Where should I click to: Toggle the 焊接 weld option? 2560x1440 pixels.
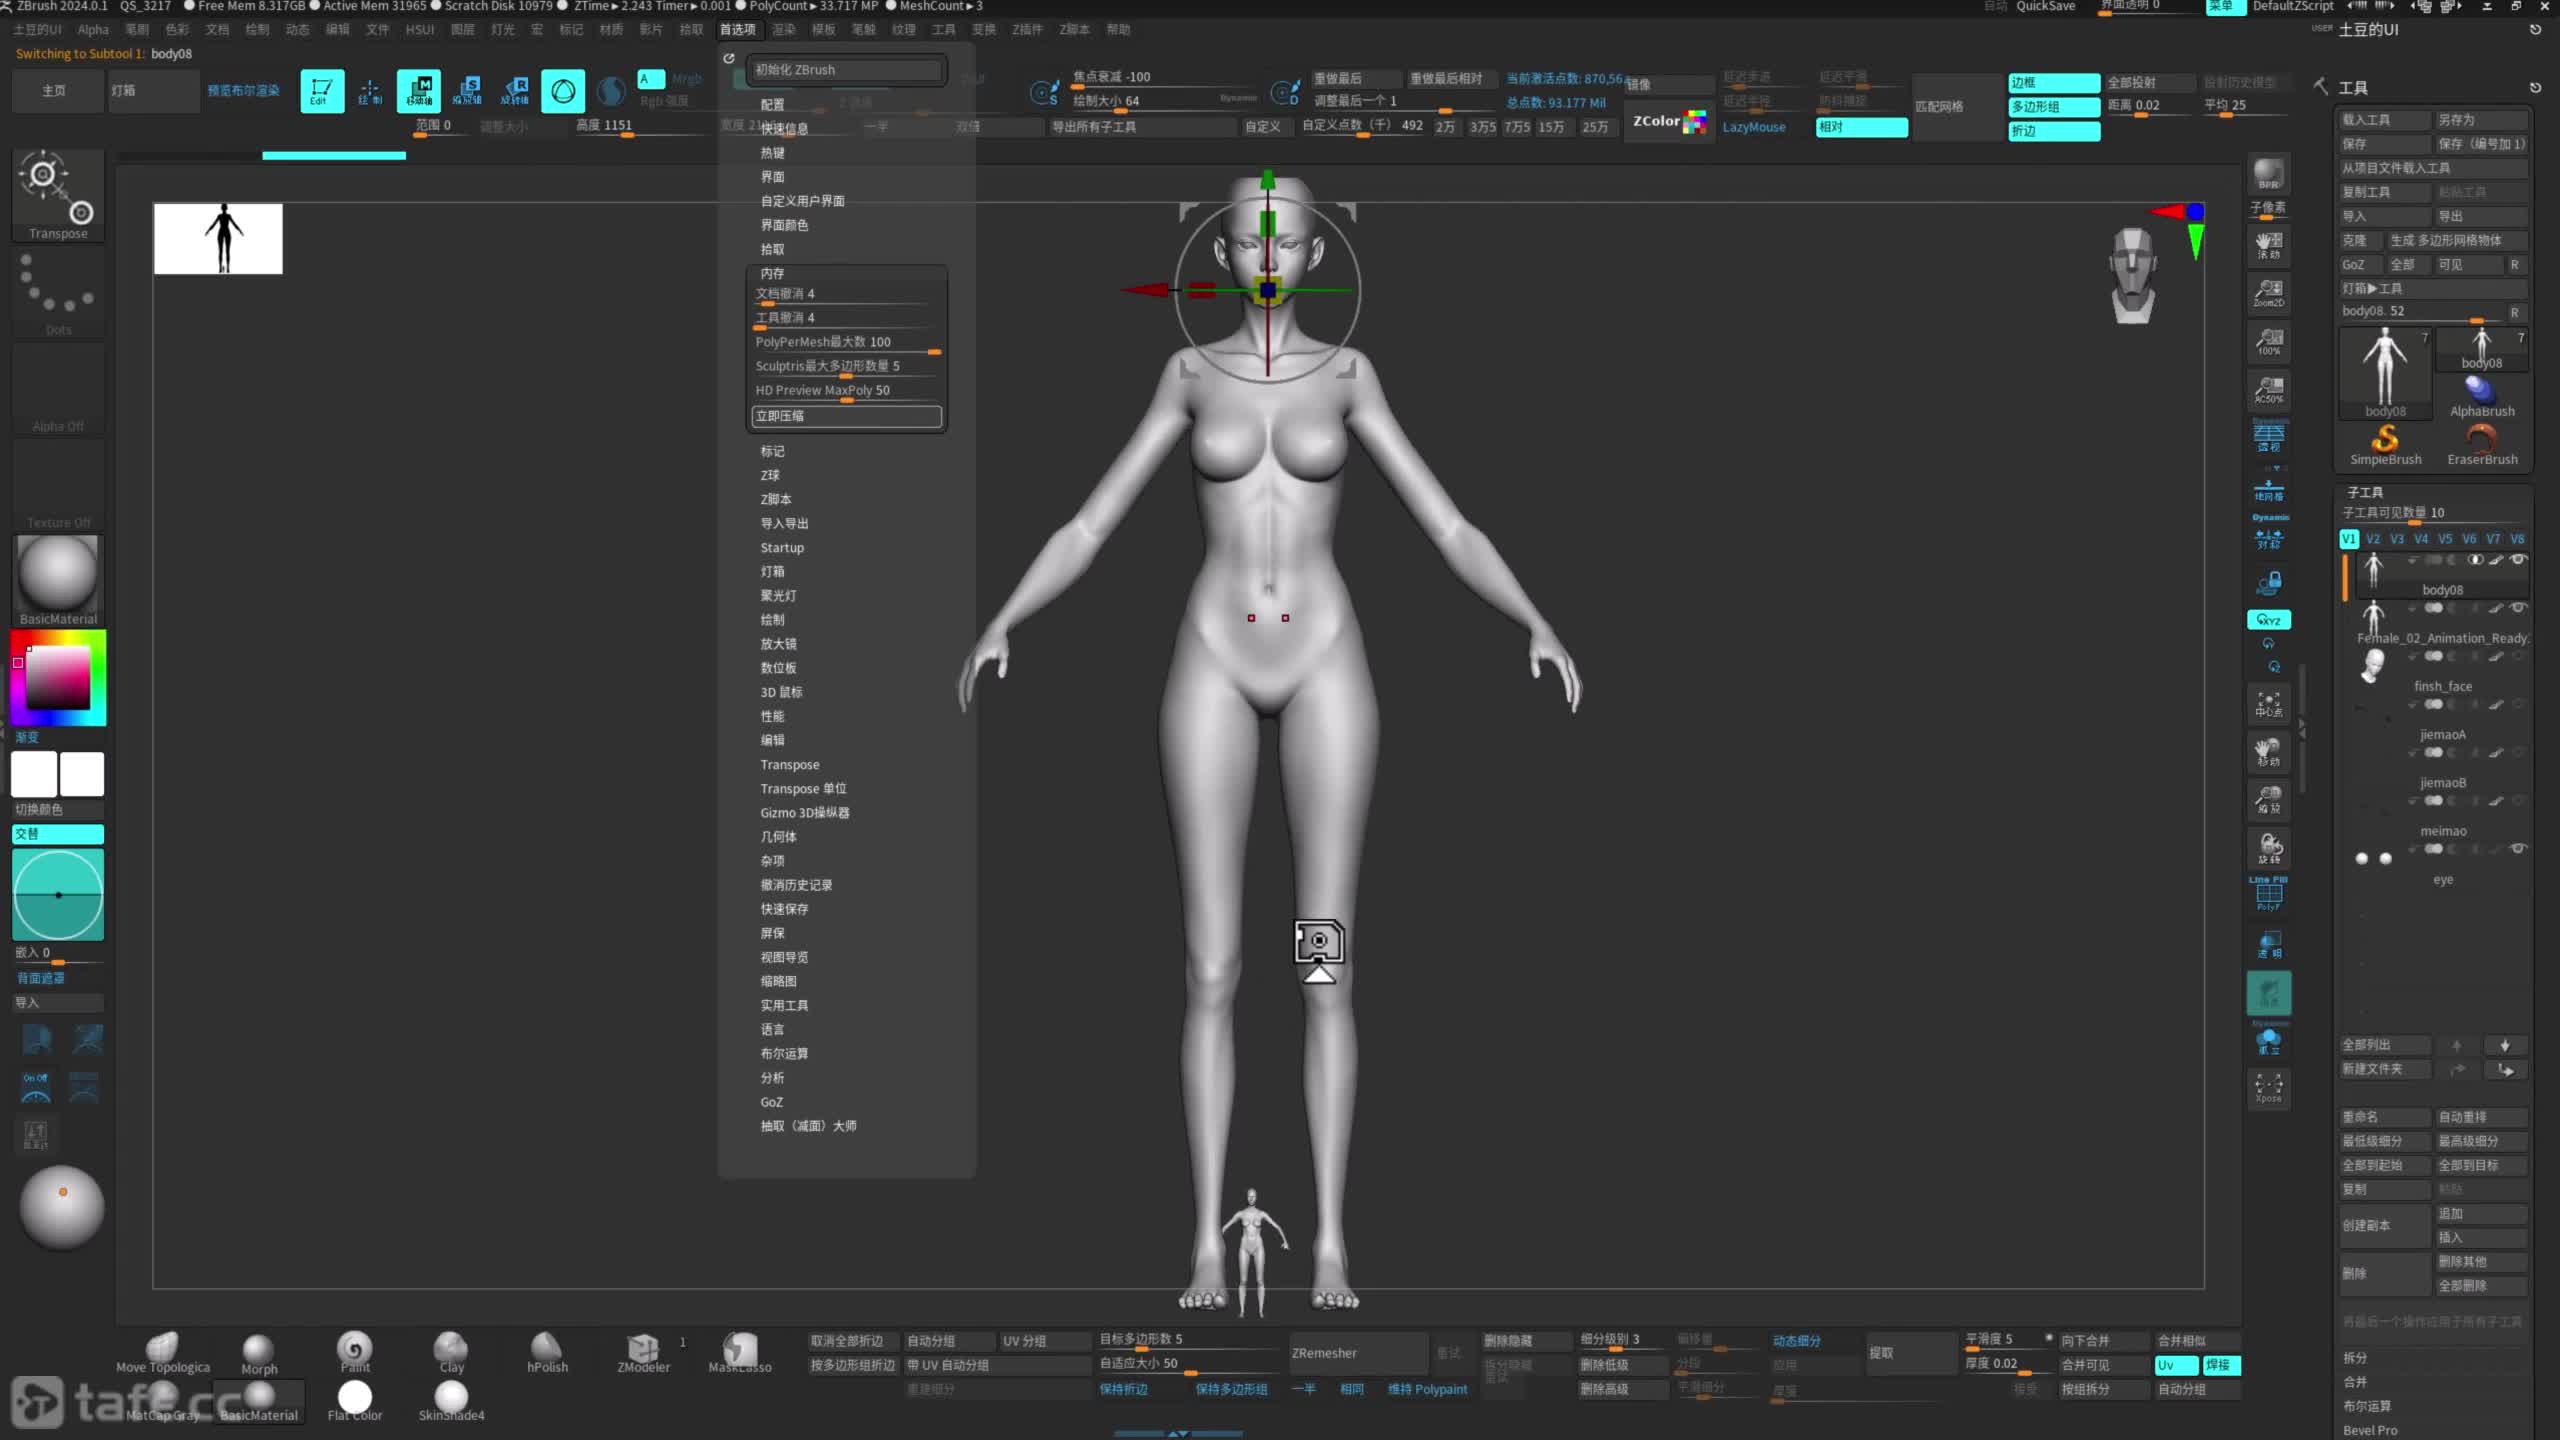pyautogui.click(x=2222, y=1365)
